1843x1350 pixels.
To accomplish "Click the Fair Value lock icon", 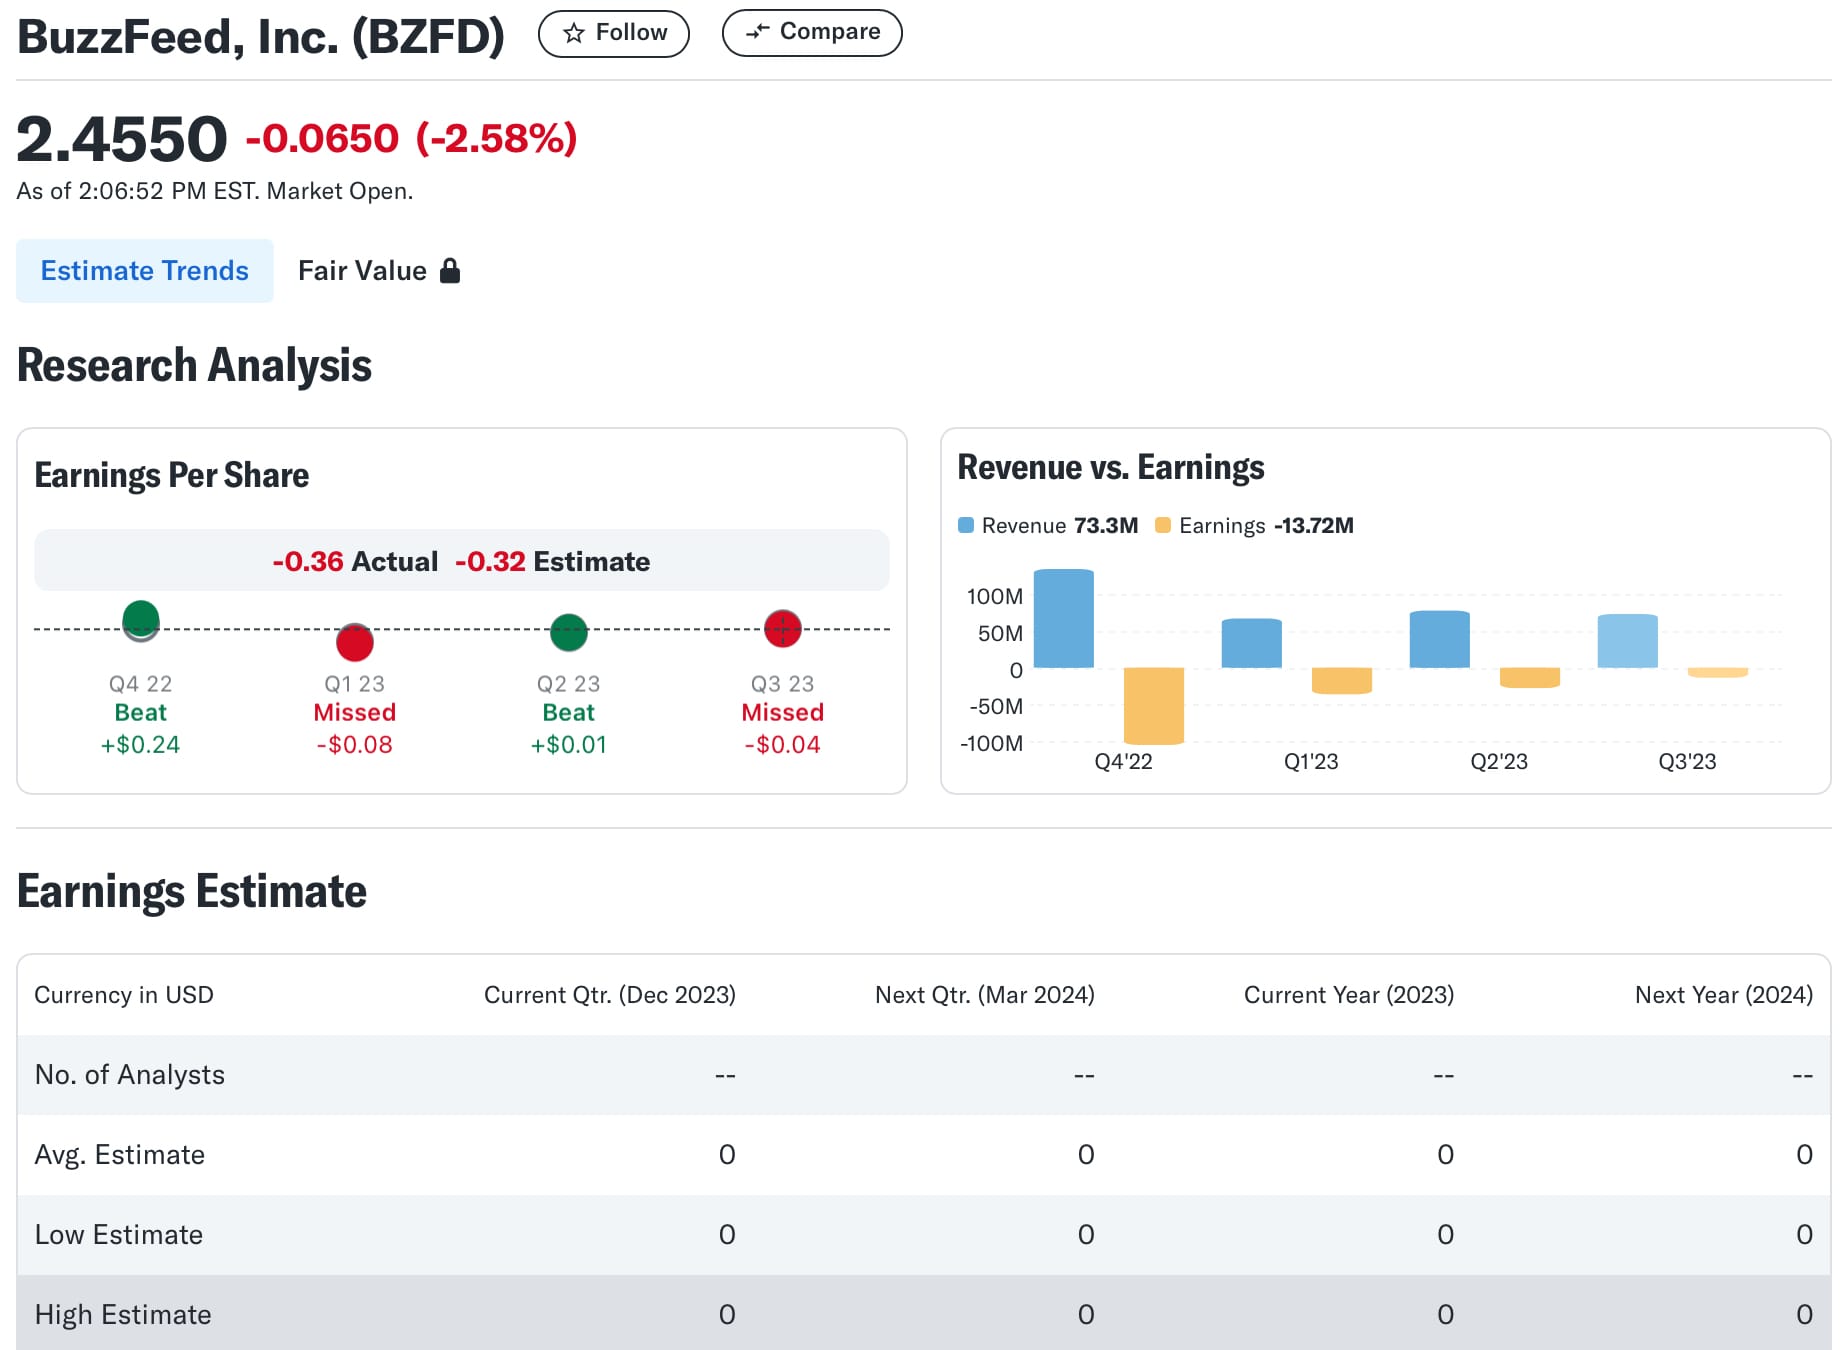I will 450,271.
